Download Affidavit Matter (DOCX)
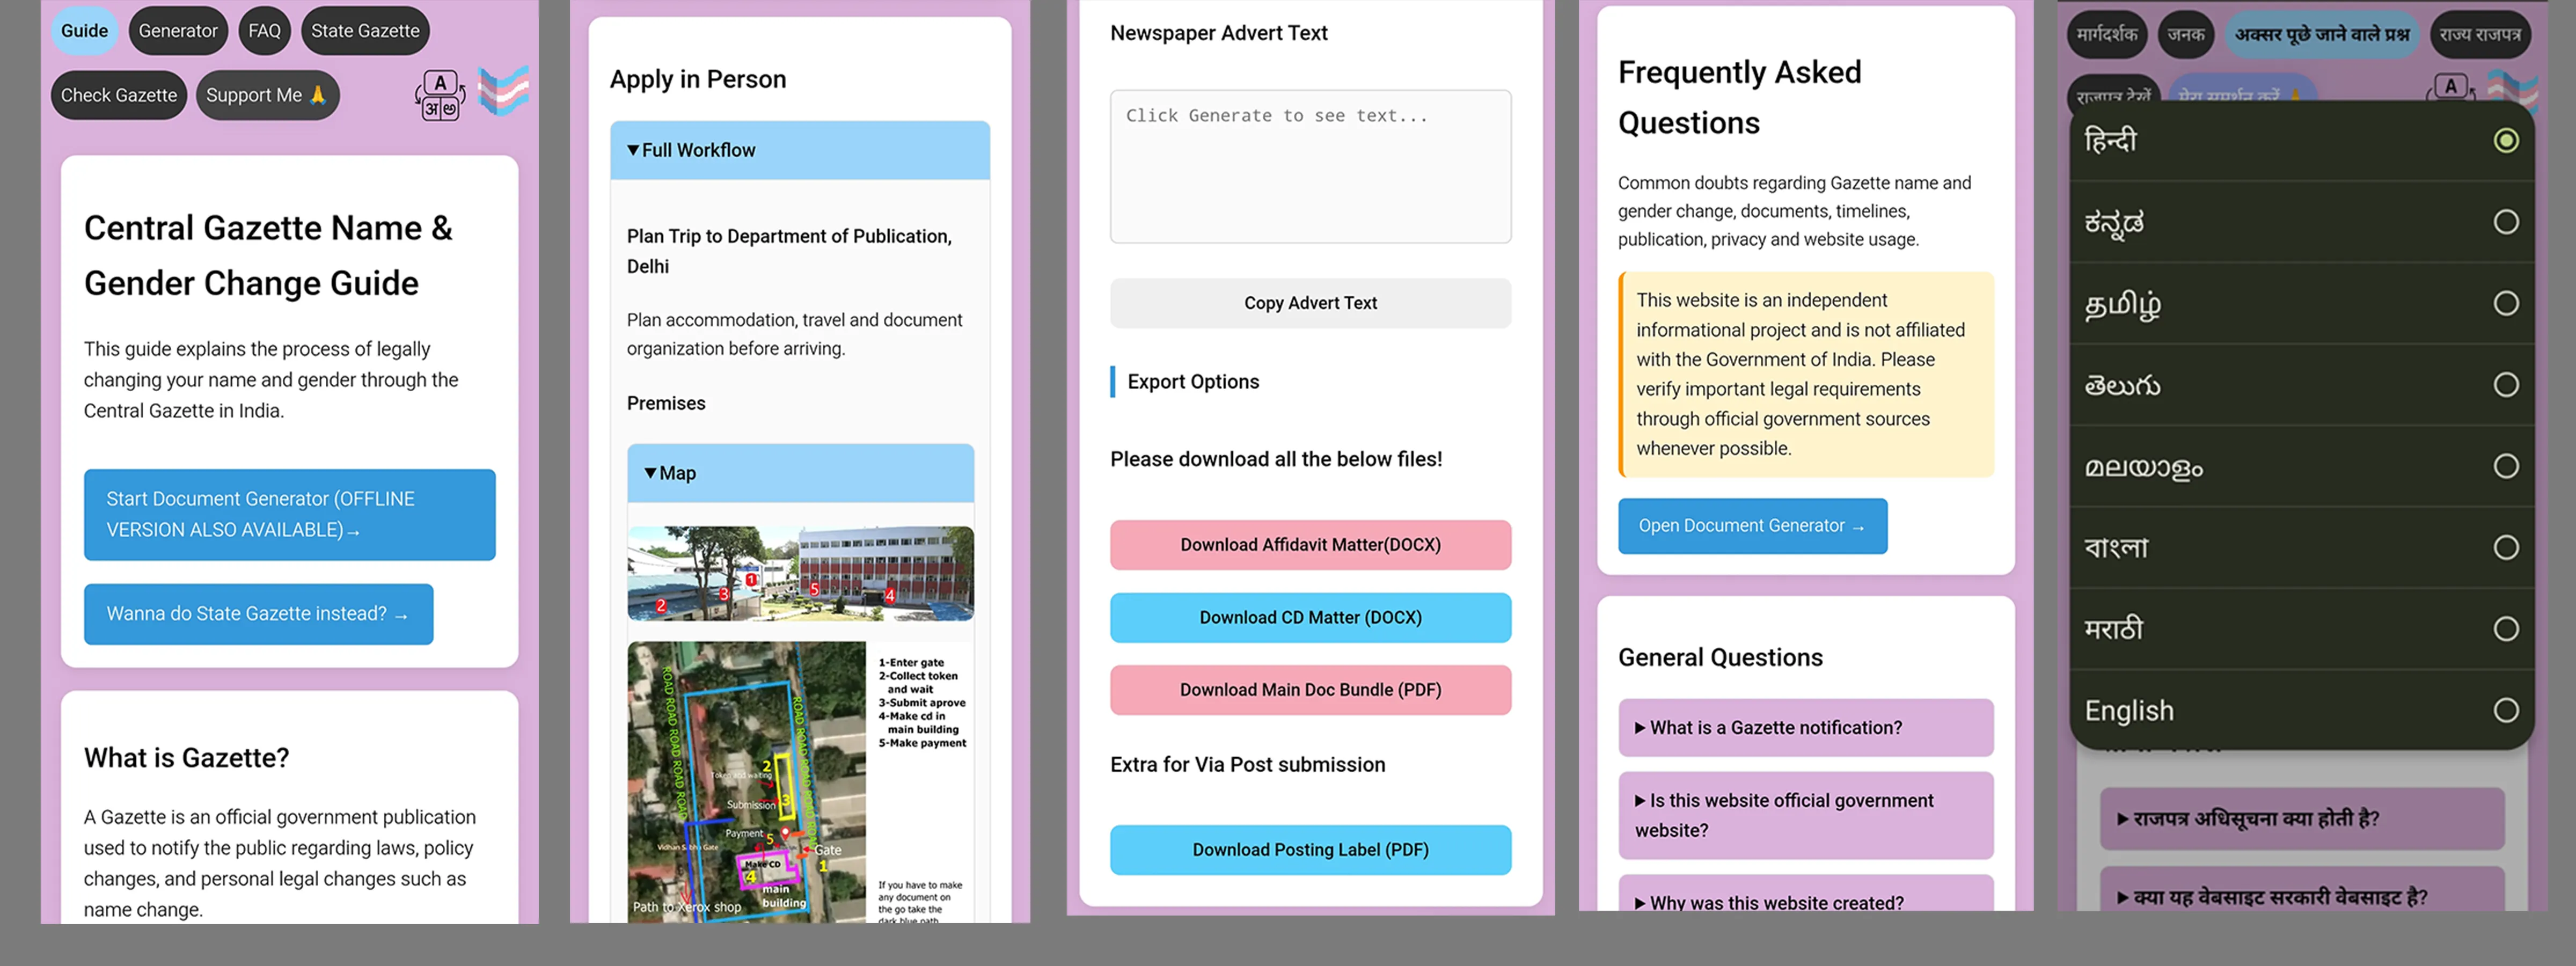This screenshot has width=2576, height=966. [x=1310, y=545]
